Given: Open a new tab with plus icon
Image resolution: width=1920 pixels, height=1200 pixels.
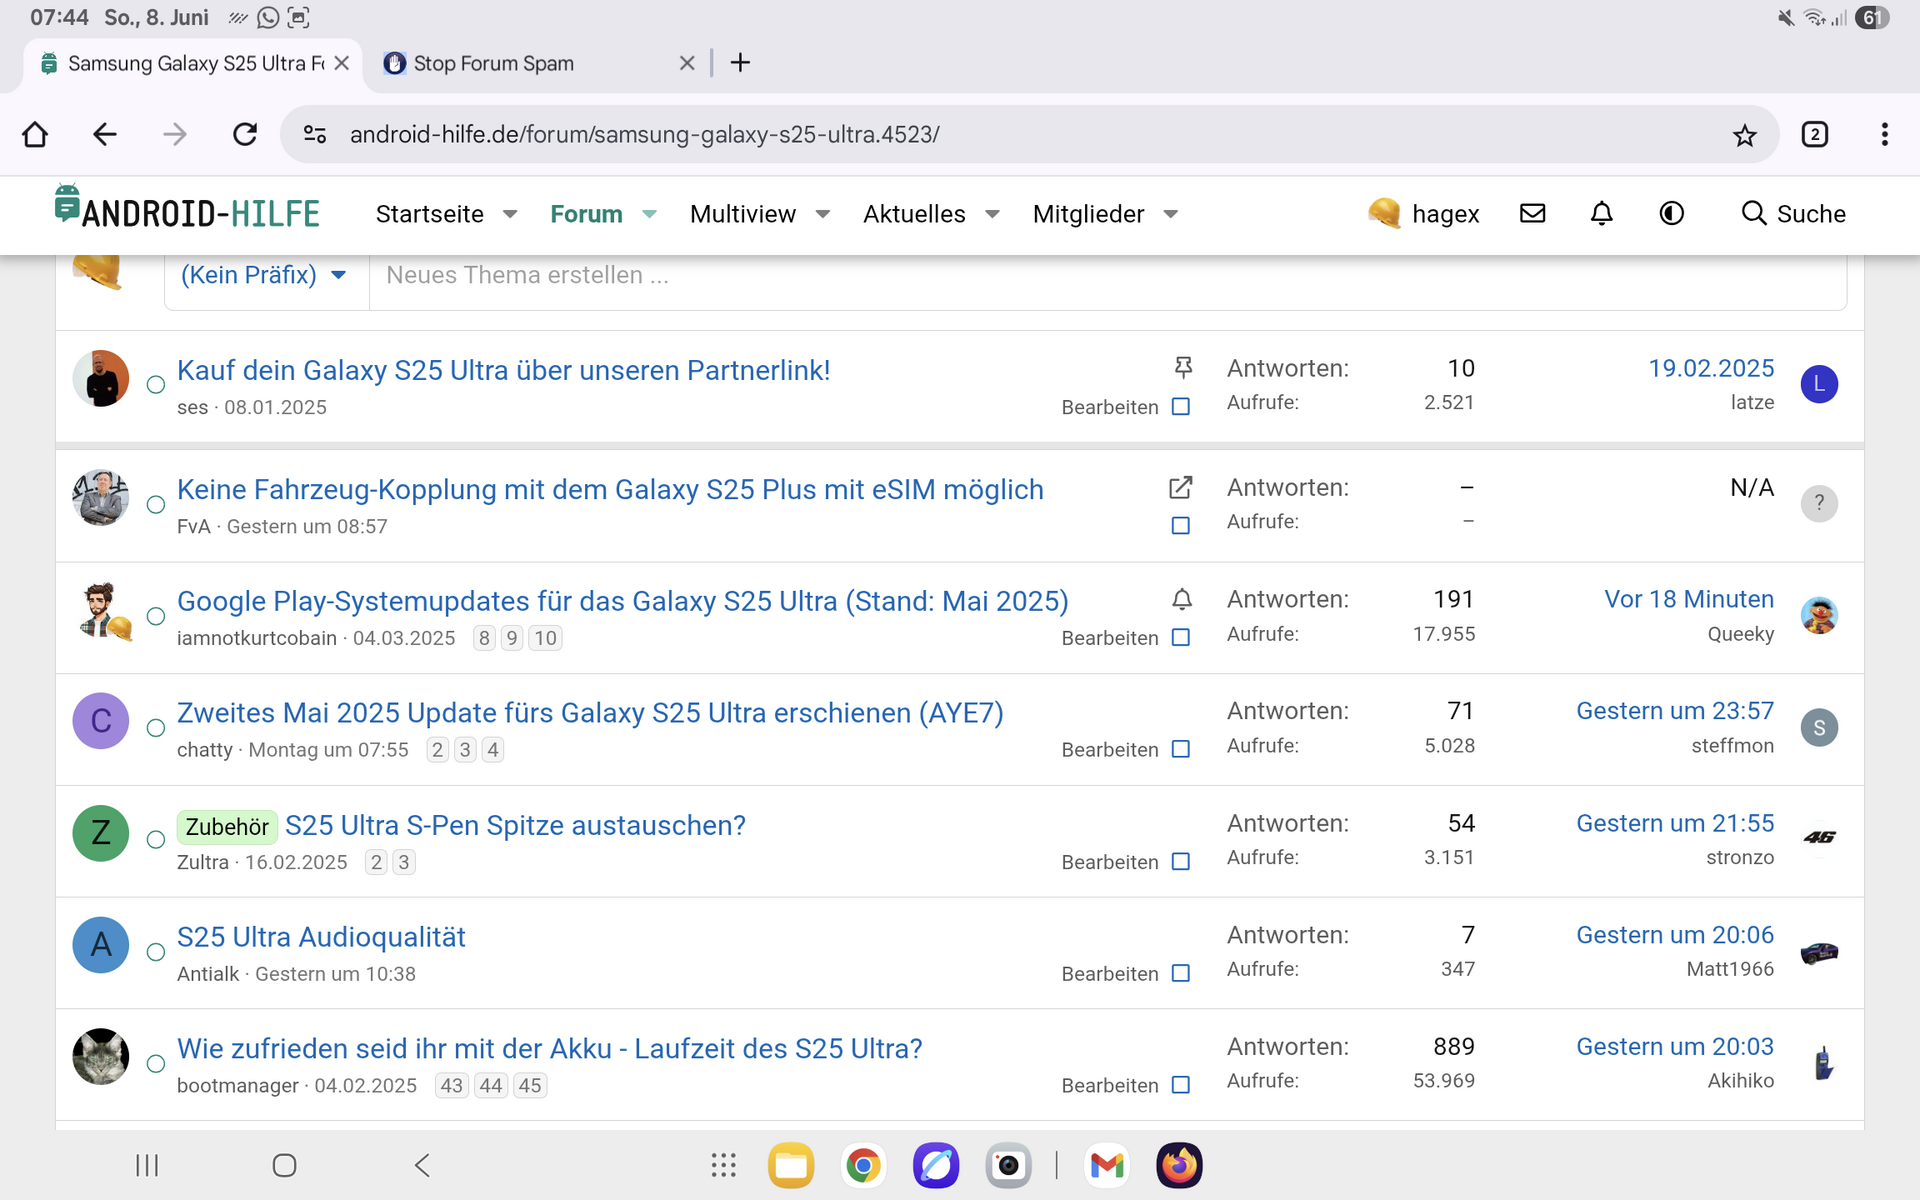Looking at the screenshot, I should coord(740,63).
